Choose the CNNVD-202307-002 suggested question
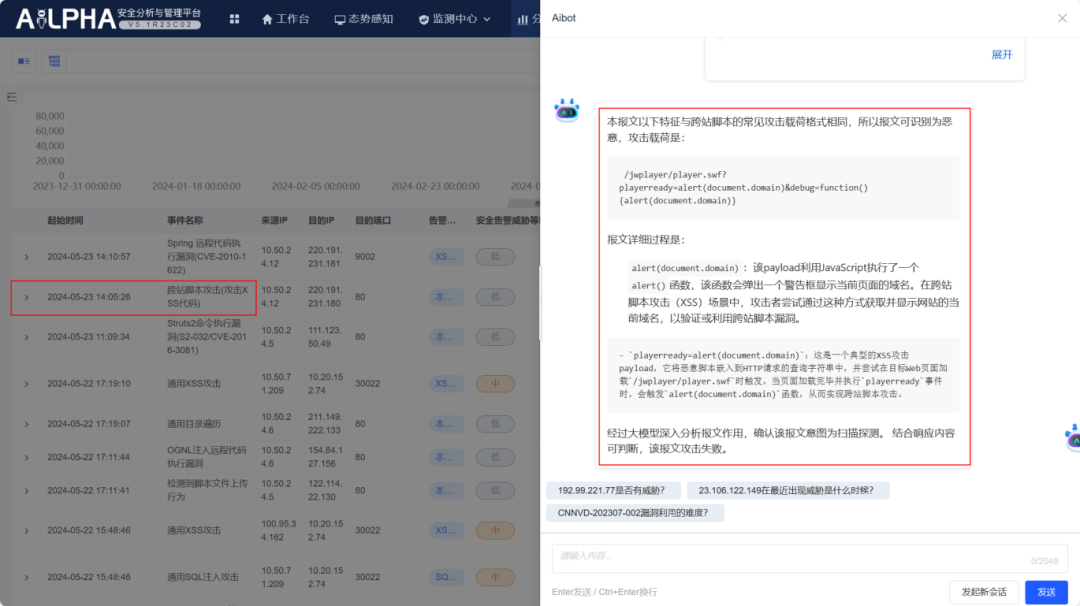Screen dimensions: 1080x606 tap(634, 513)
